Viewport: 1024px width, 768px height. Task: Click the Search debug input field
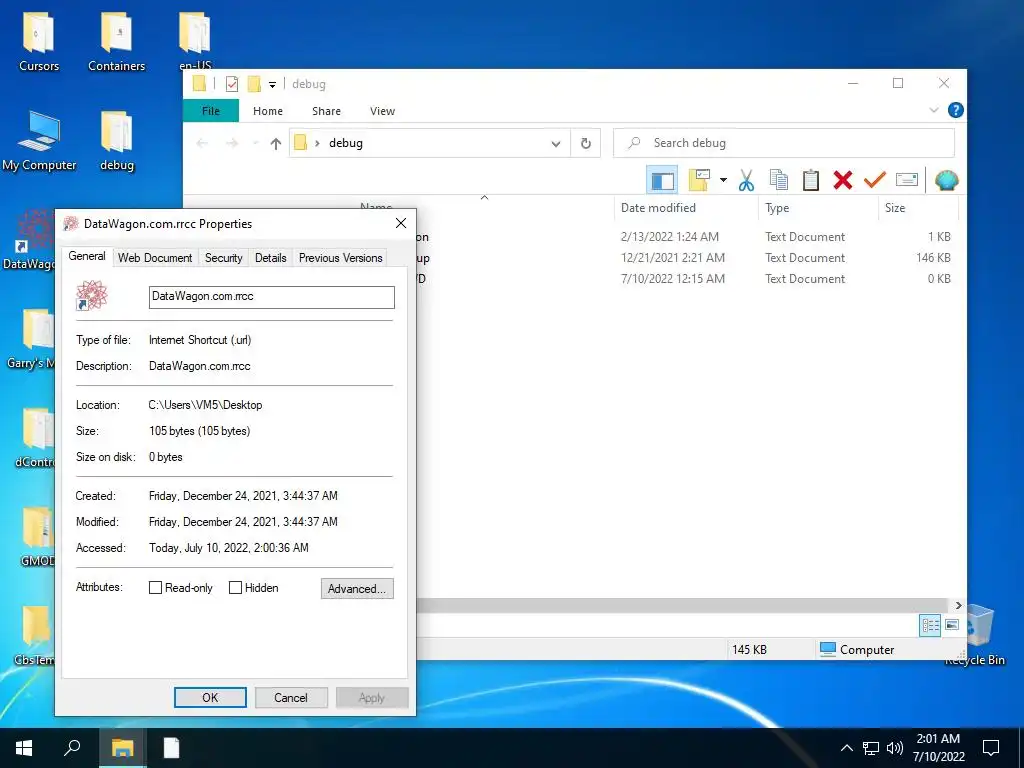coord(784,143)
